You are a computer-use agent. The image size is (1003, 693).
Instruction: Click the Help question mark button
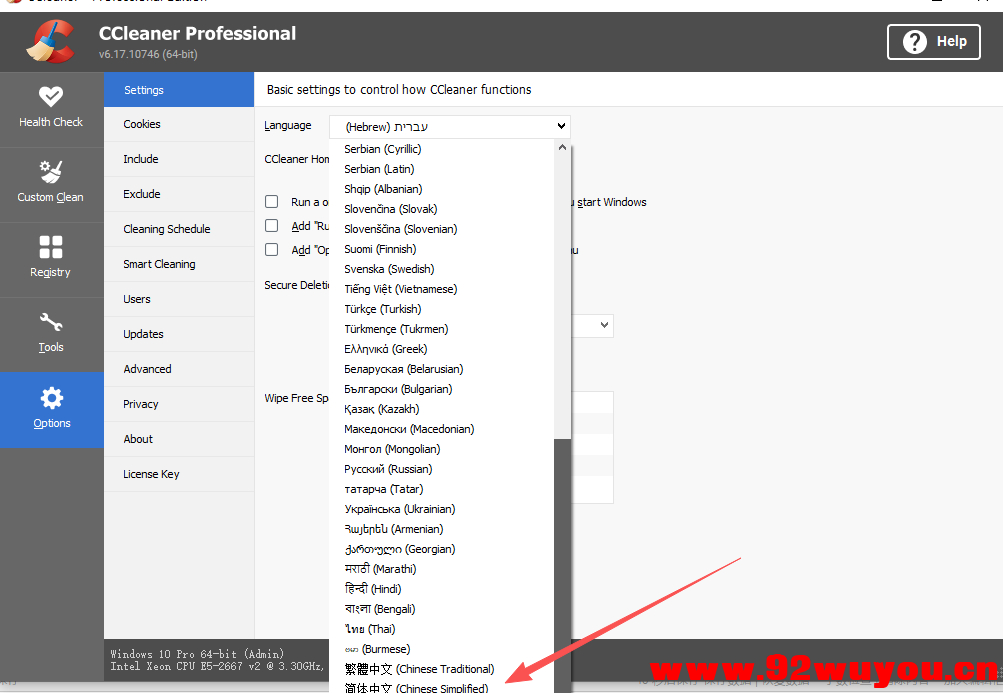(x=934, y=42)
